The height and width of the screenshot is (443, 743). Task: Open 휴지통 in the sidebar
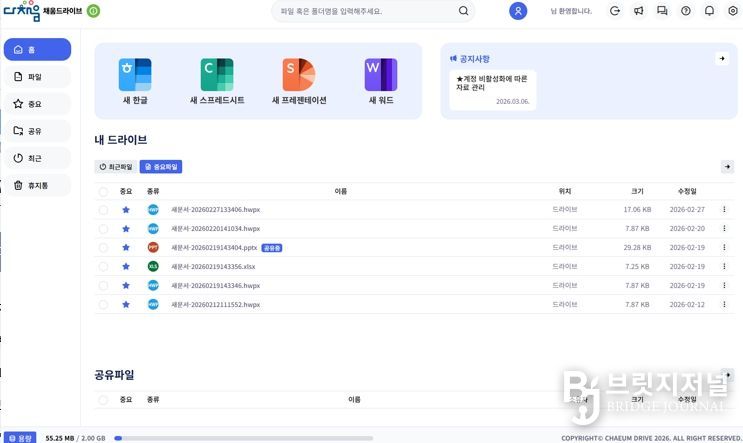pos(37,185)
